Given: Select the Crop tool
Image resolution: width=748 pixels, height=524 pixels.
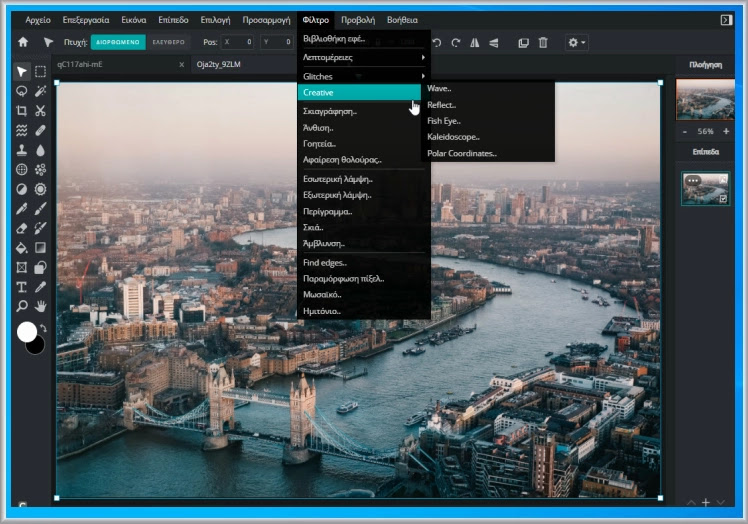Looking at the screenshot, I should click(21, 111).
